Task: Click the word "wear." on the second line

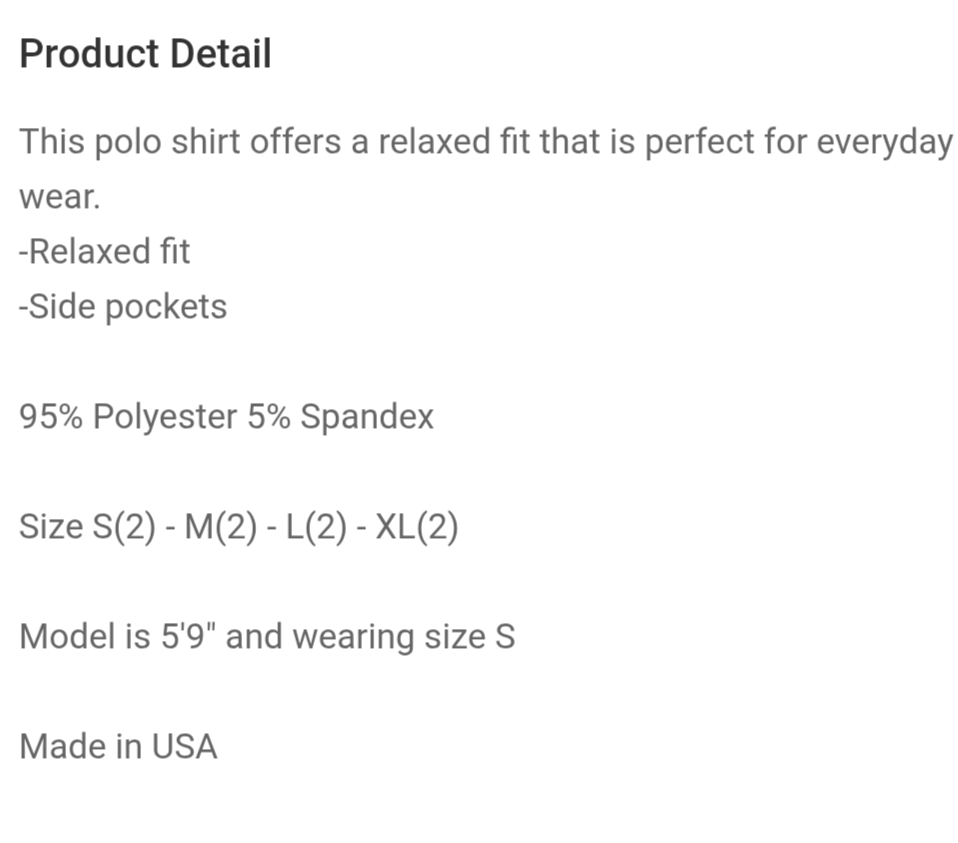Action: click(x=60, y=197)
